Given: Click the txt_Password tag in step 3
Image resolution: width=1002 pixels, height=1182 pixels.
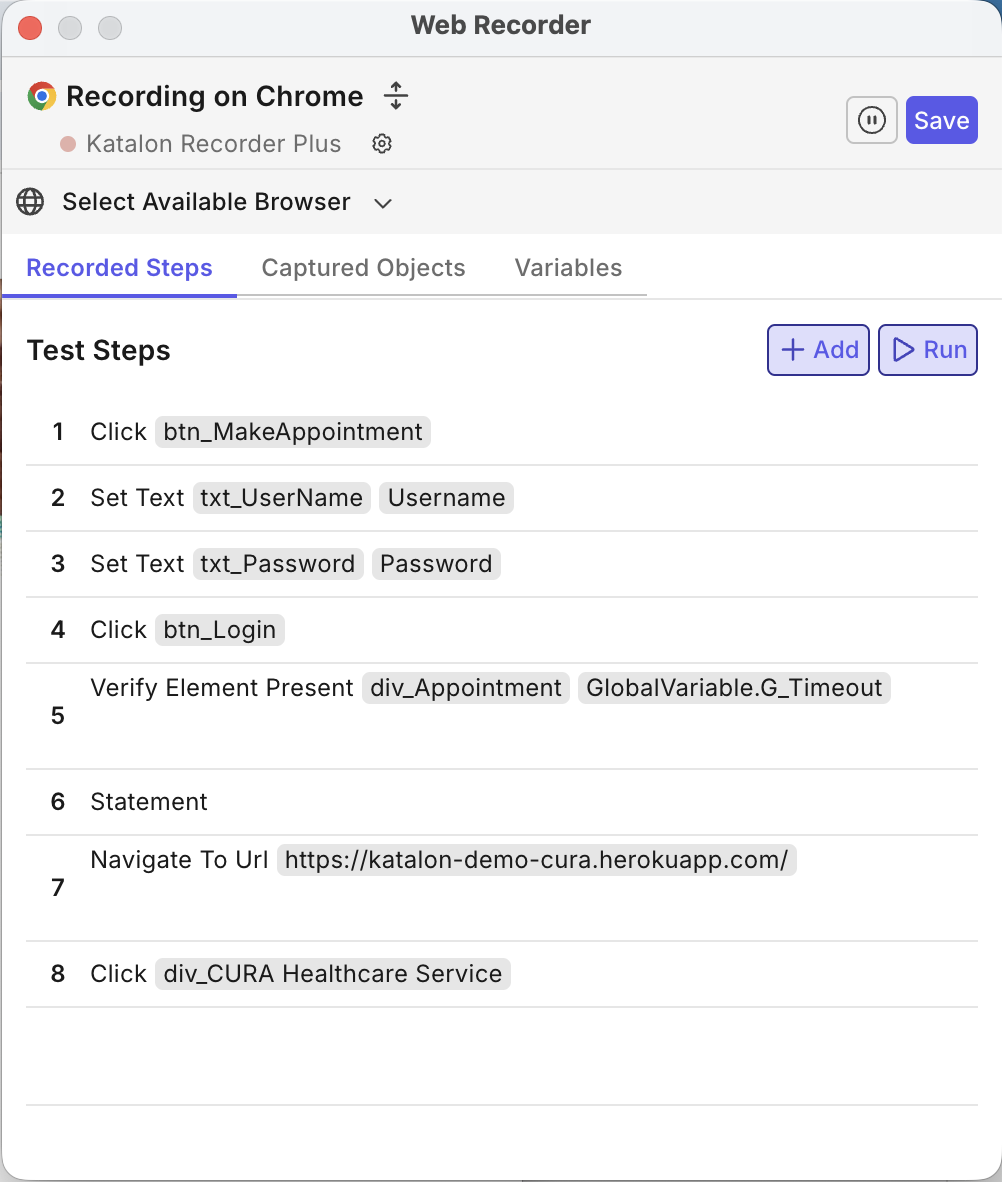Looking at the screenshot, I should pyautogui.click(x=278, y=563).
